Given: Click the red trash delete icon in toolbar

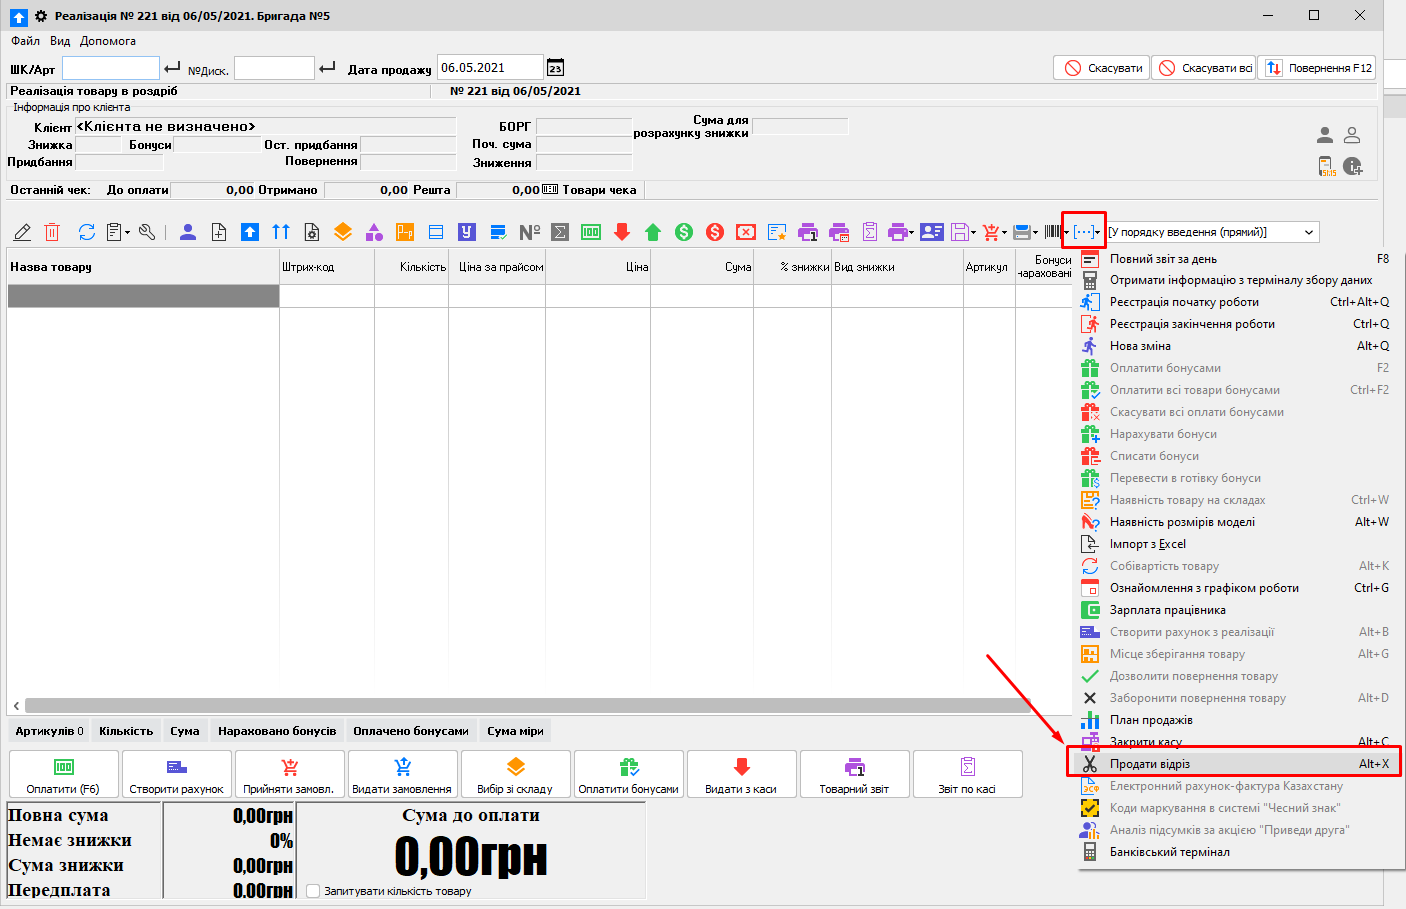Looking at the screenshot, I should 52,232.
